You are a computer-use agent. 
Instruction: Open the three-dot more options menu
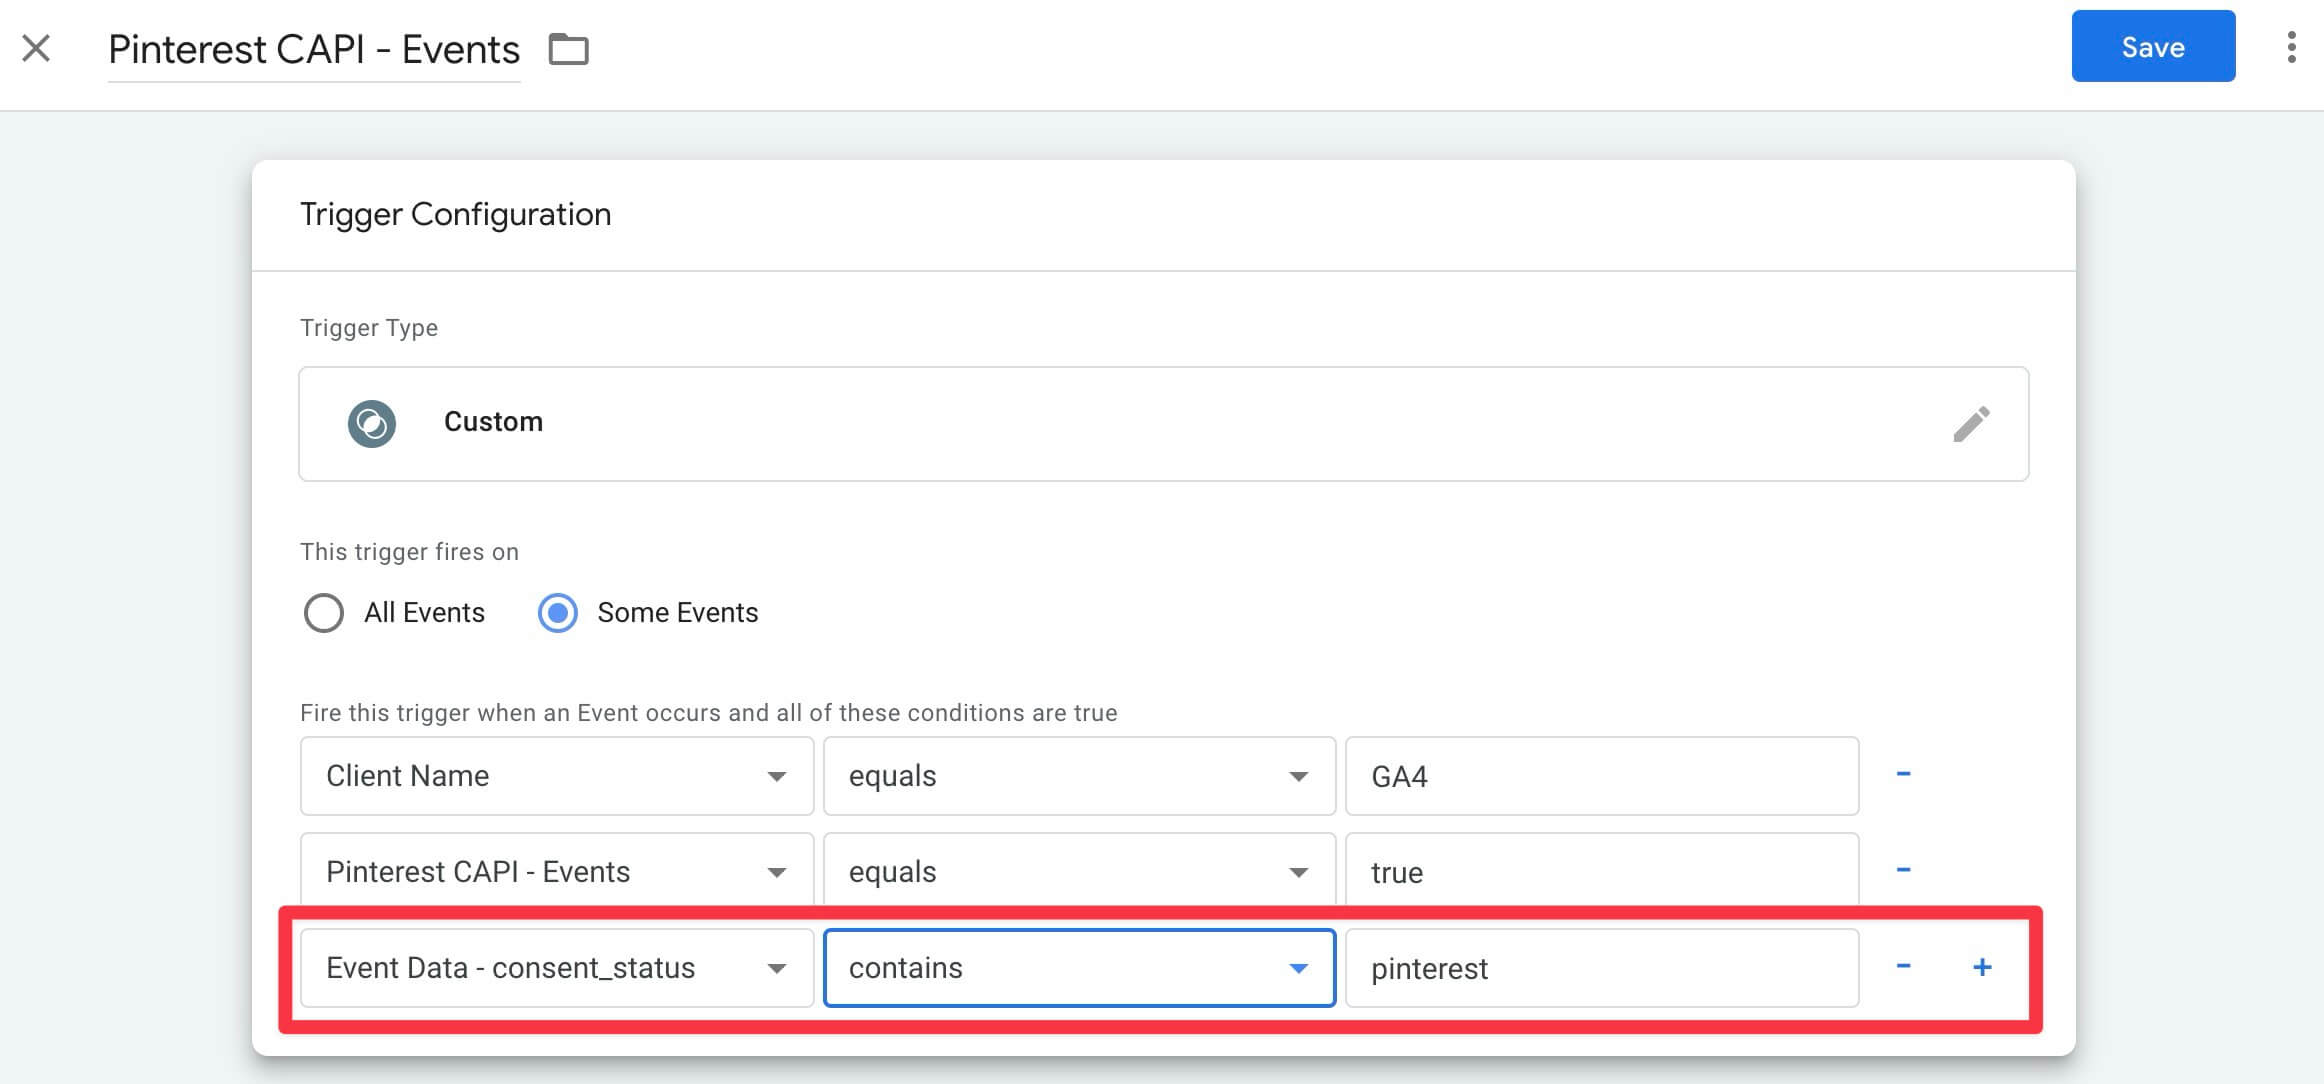pos(2291,47)
